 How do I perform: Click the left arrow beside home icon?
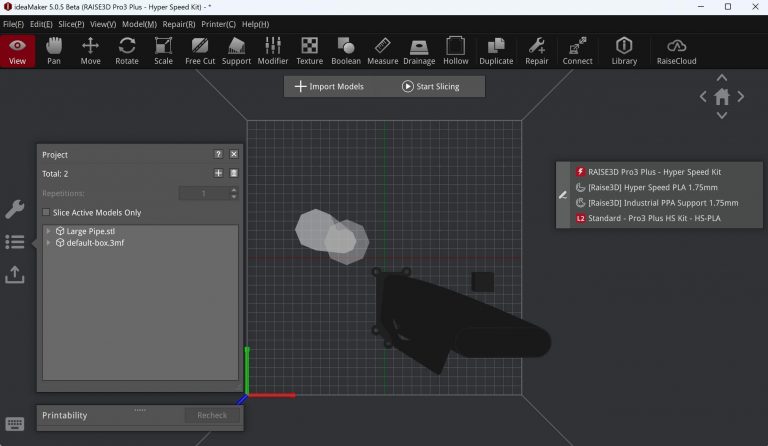click(703, 97)
